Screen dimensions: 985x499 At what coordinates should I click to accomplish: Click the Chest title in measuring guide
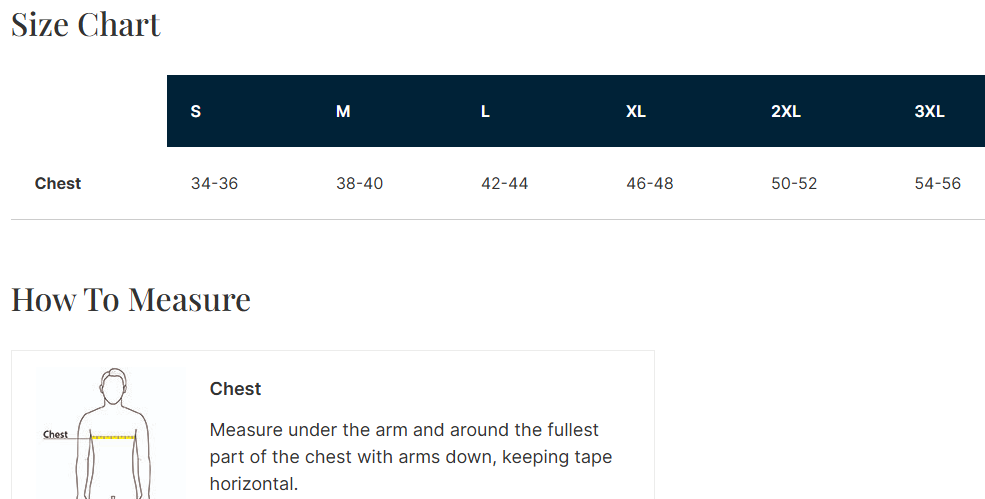point(235,389)
